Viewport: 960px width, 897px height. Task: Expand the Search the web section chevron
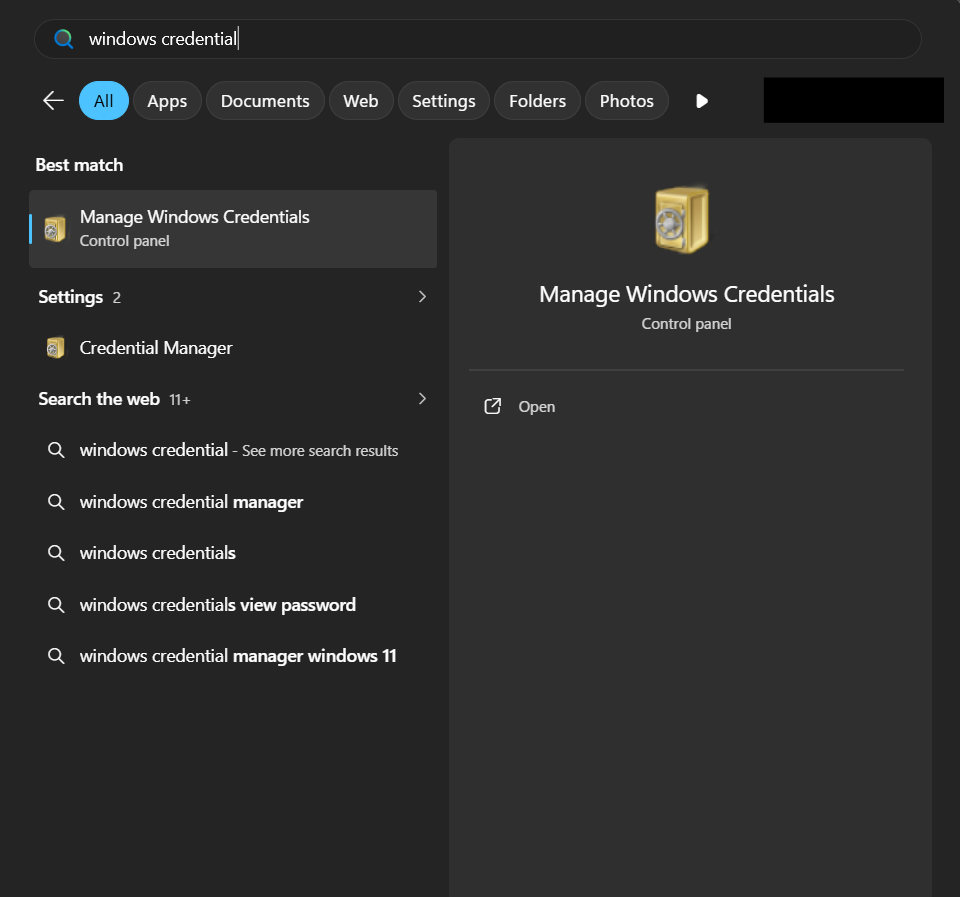pyautogui.click(x=422, y=399)
